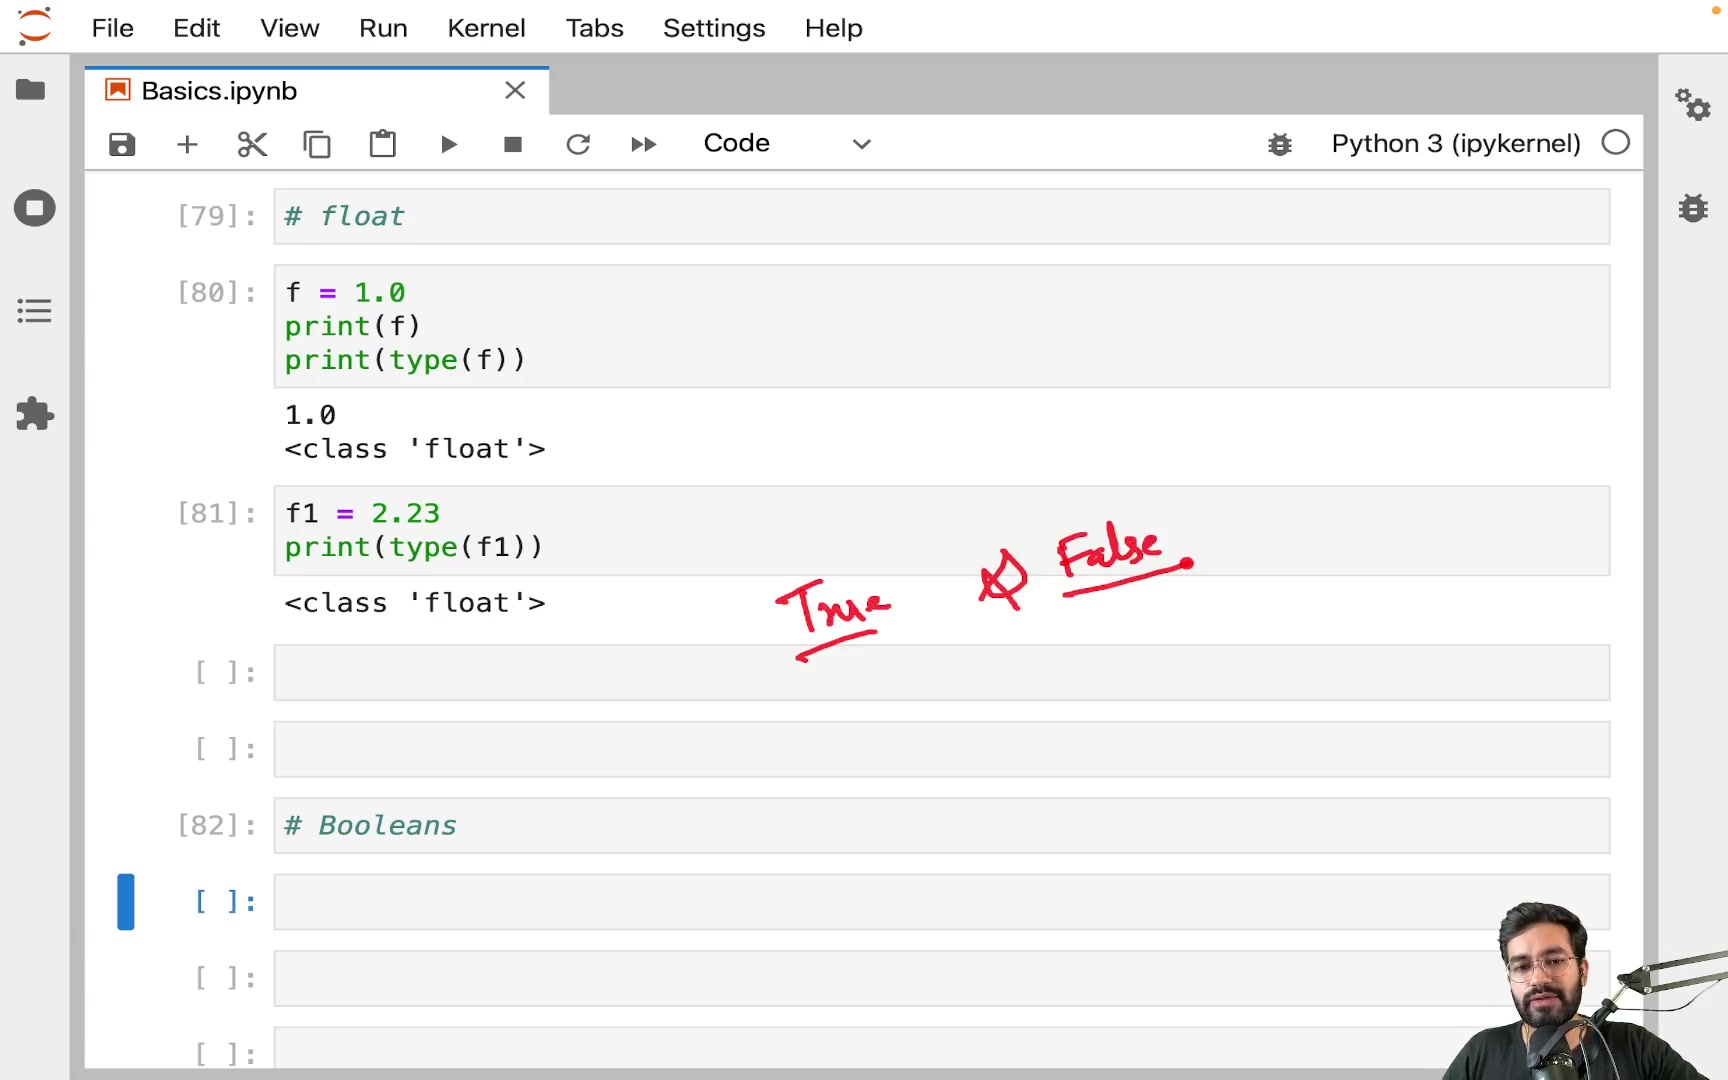1728x1080 pixels.
Task: Cut the selected notebook cell
Action: pos(252,144)
